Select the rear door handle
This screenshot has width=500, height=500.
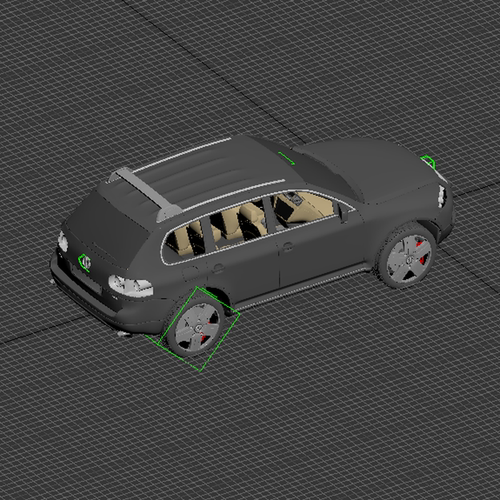pos(218,268)
